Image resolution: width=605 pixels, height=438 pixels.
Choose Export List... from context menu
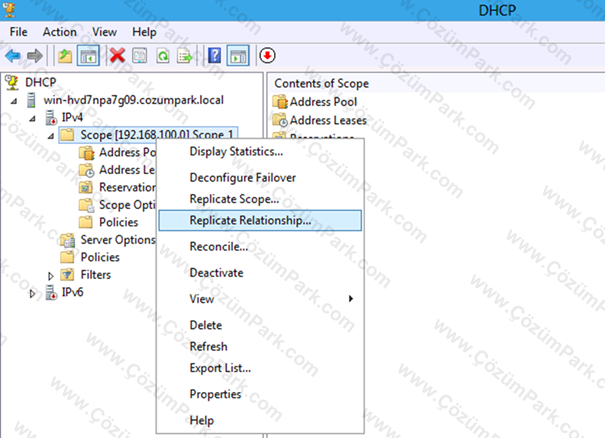click(x=260, y=368)
